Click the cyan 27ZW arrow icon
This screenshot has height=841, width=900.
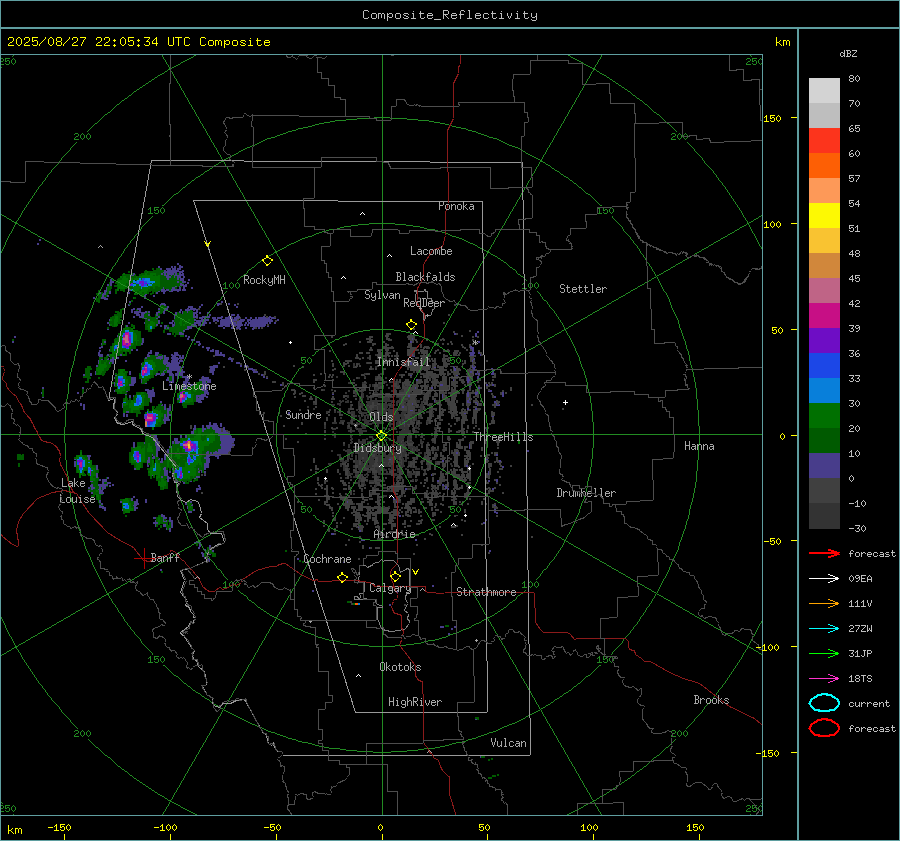point(824,629)
